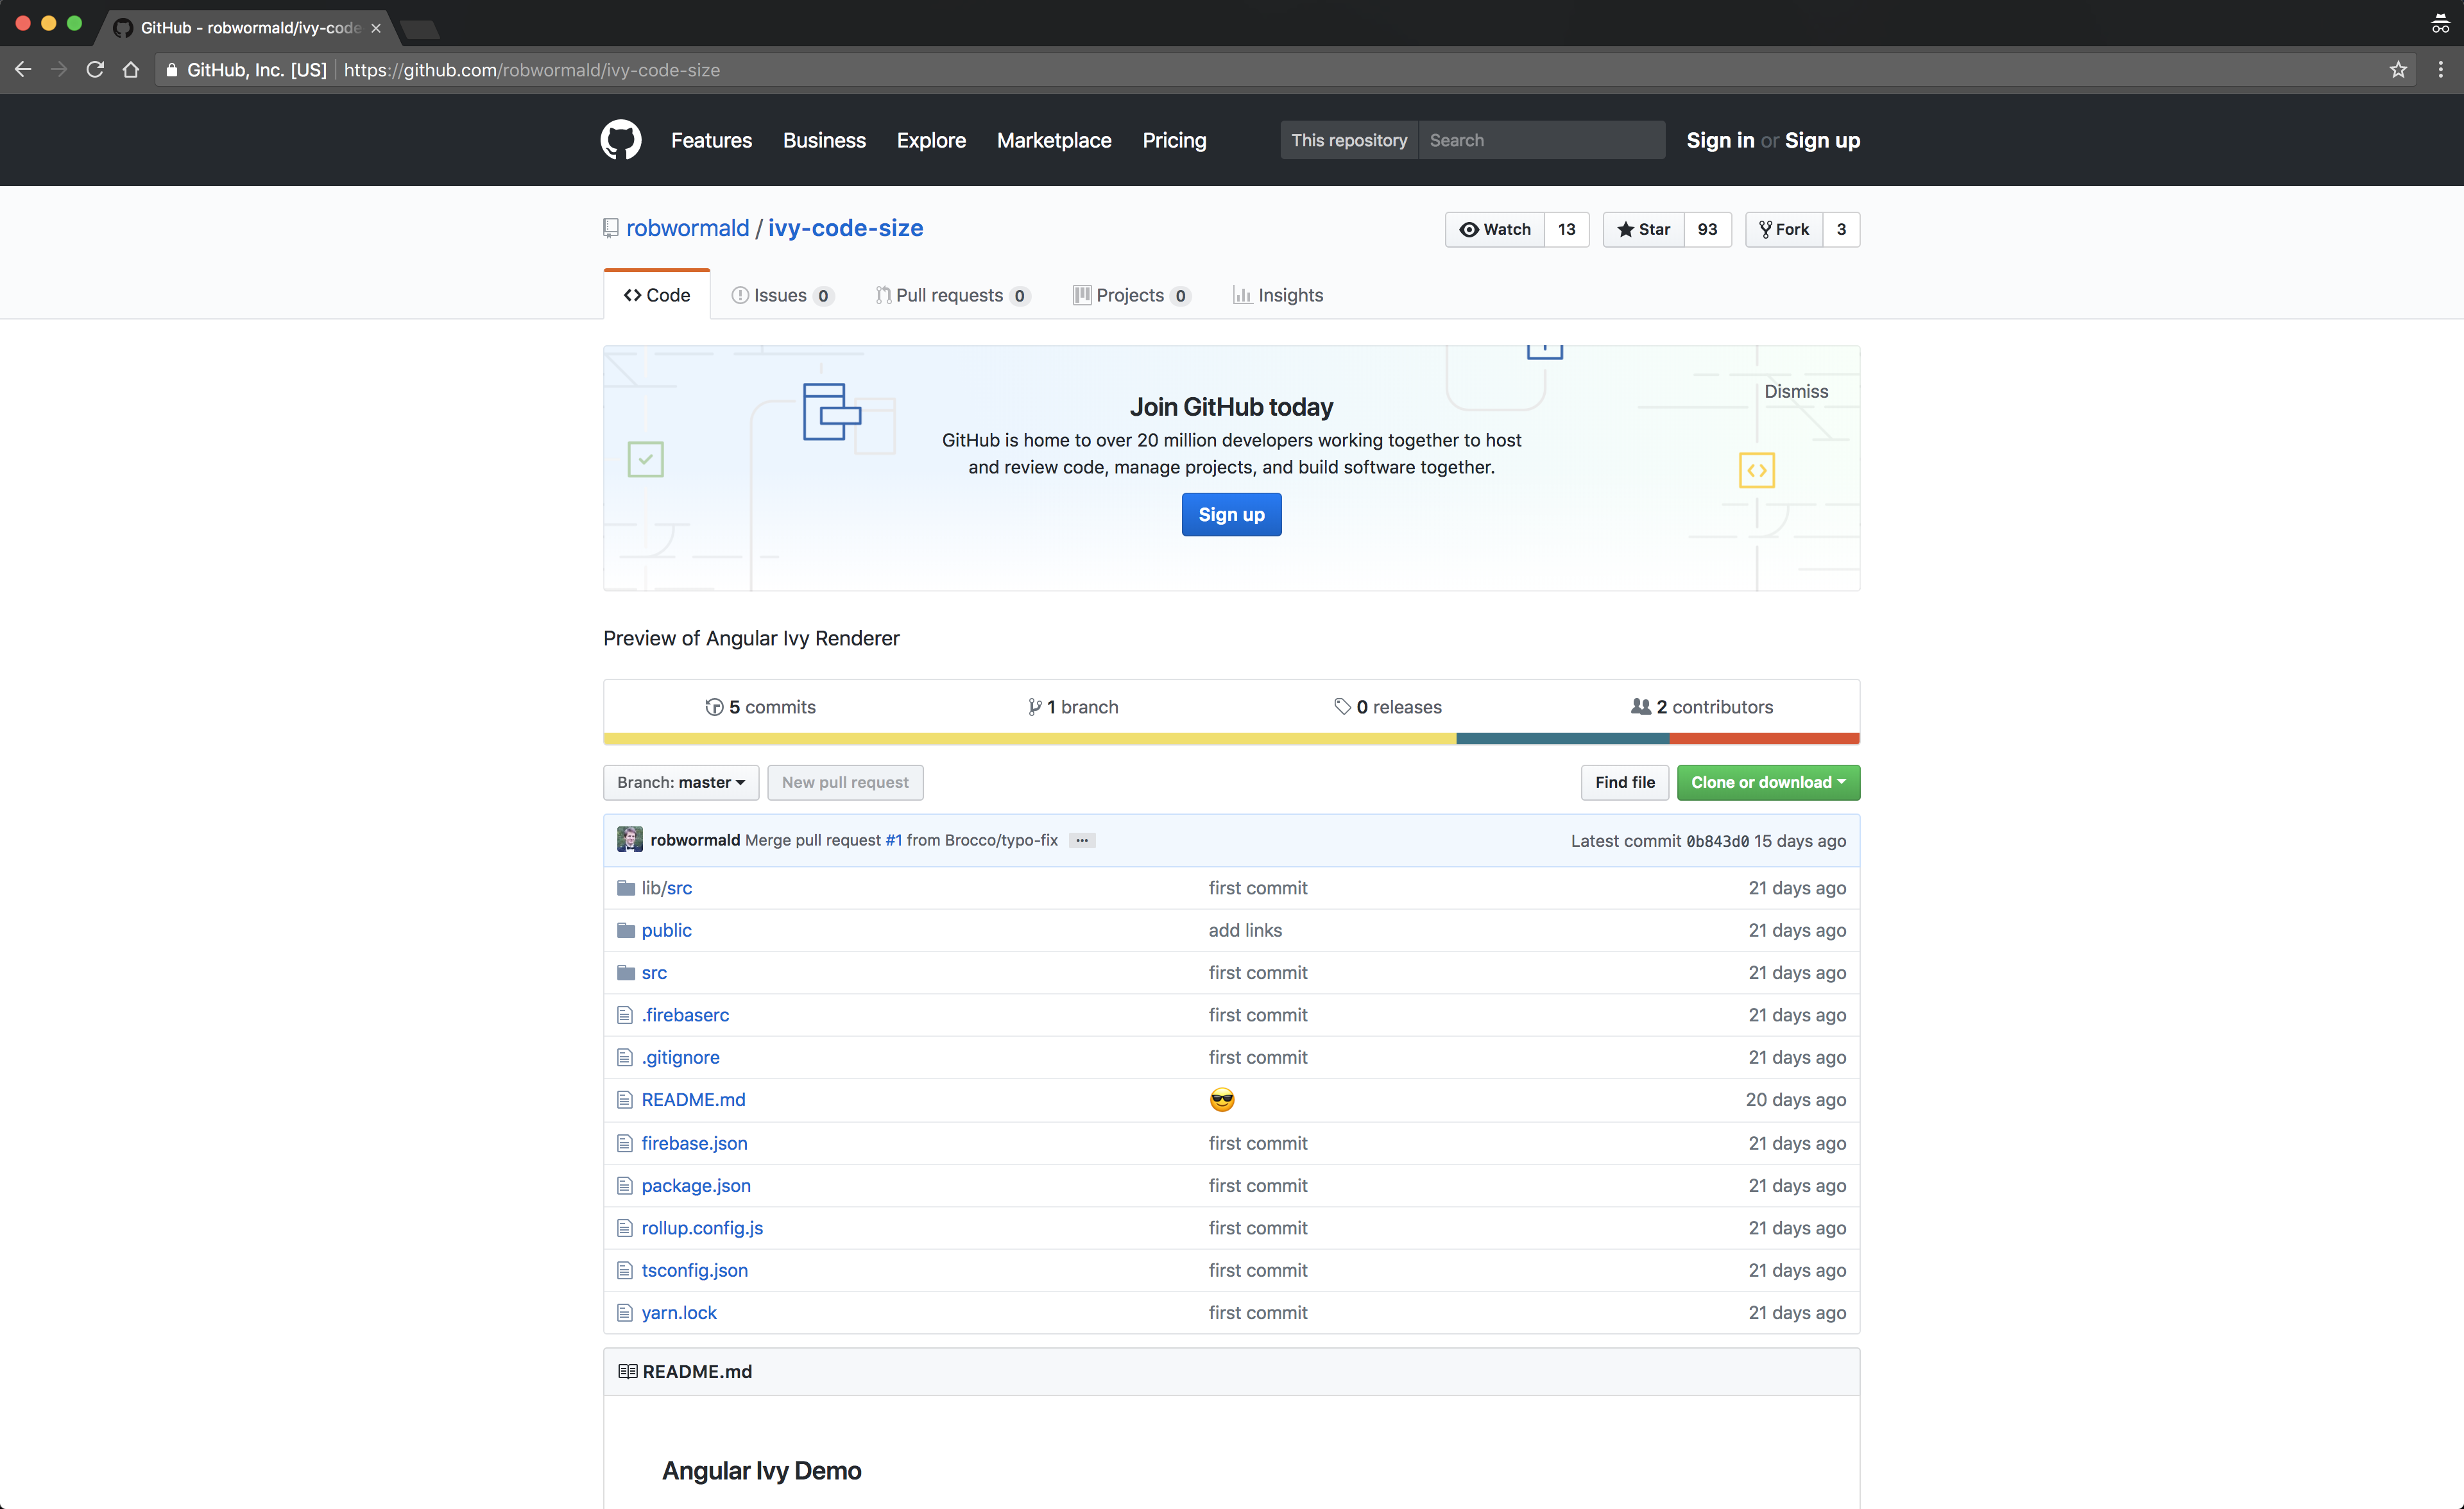This screenshot has width=2464, height=1509.
Task: Open Business in top navigation
Action: [824, 140]
